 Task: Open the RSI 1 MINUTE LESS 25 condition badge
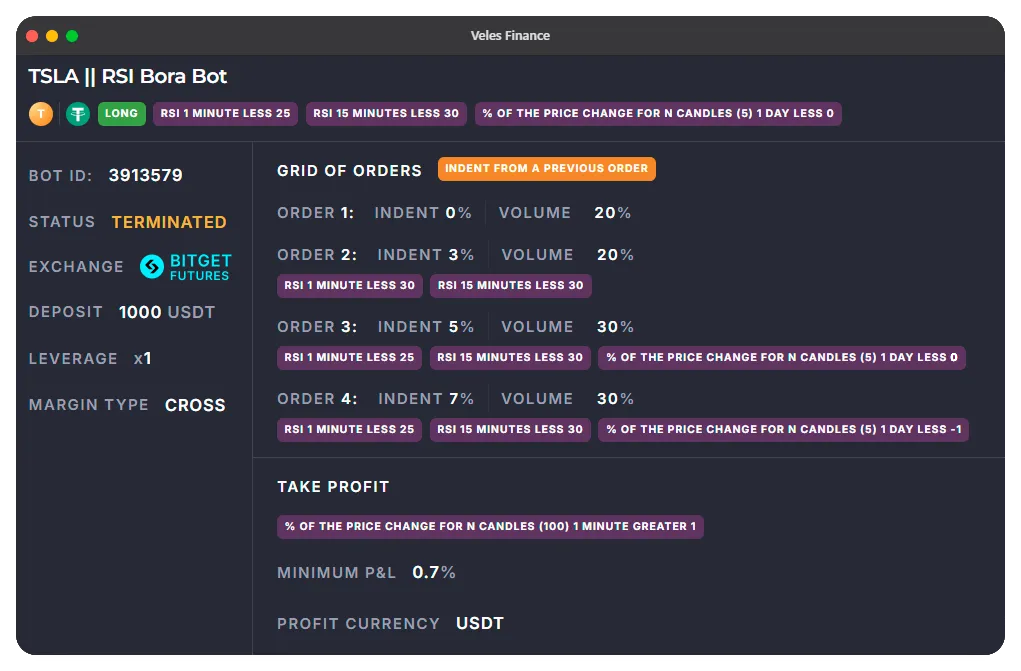coord(225,114)
